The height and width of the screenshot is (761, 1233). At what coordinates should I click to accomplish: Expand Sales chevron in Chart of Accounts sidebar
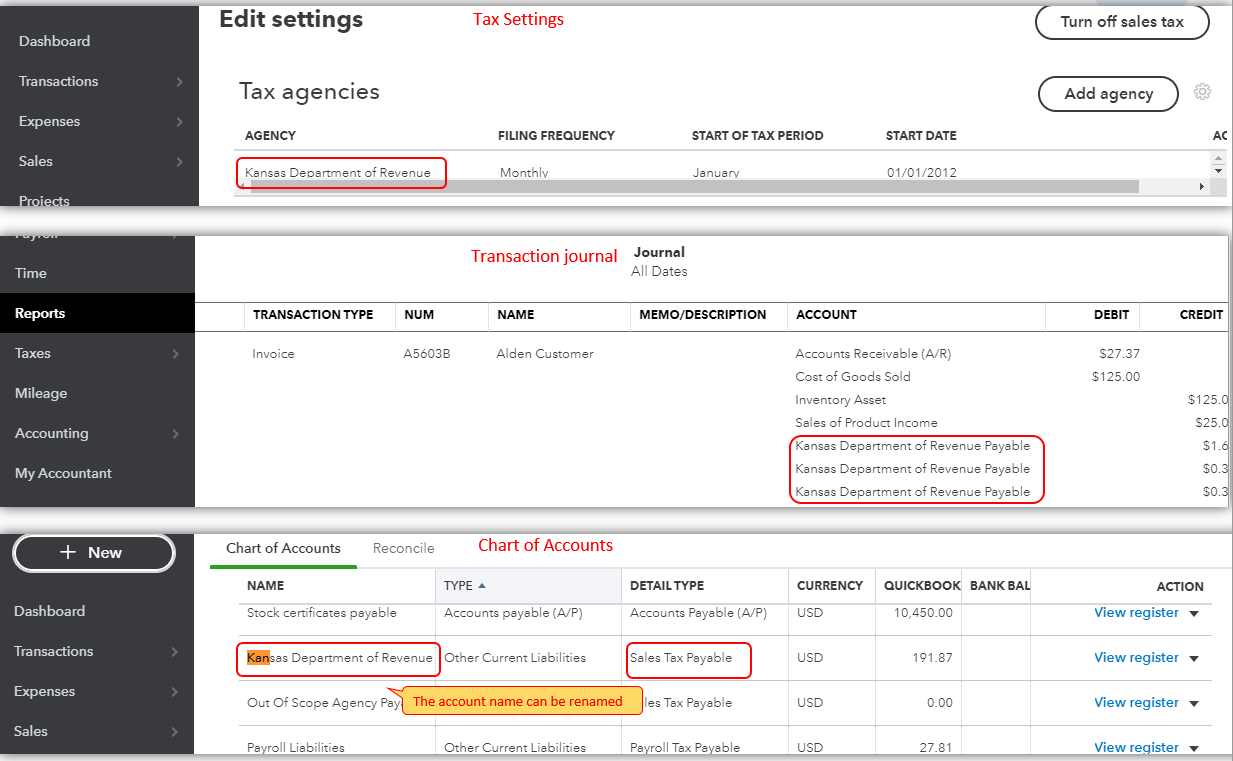[175, 731]
